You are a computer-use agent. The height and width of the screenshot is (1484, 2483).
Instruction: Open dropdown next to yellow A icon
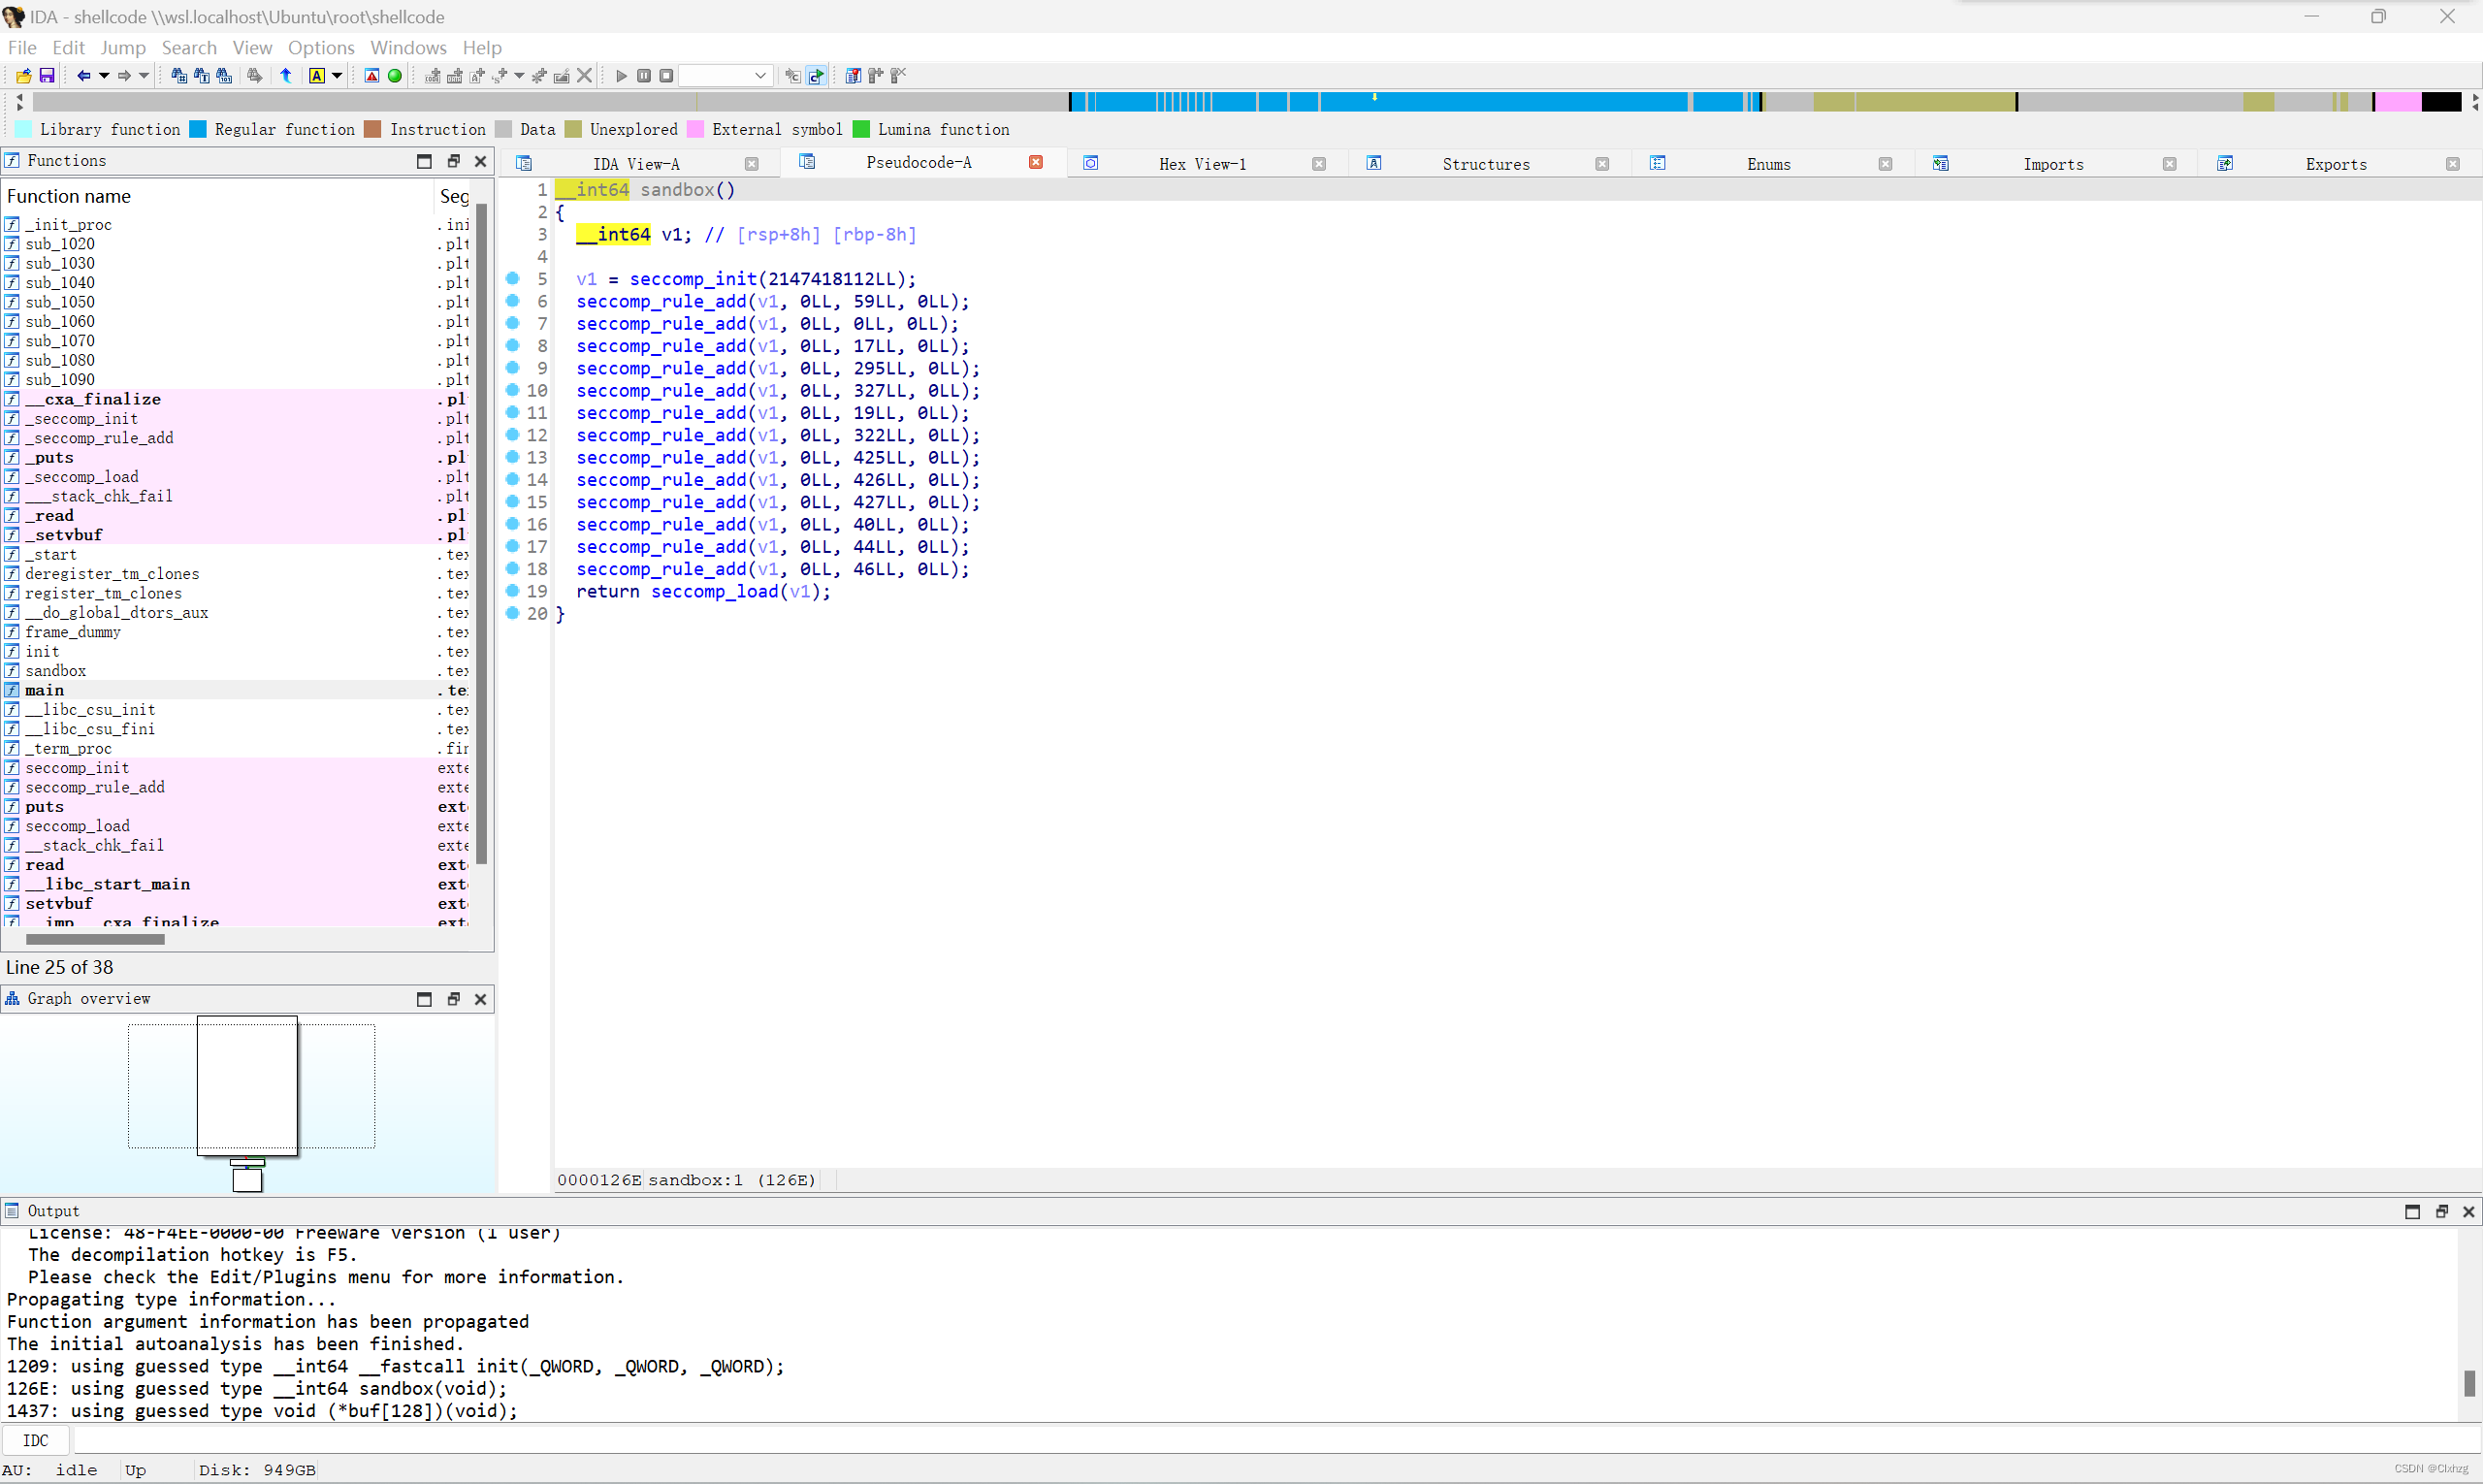coord(337,76)
